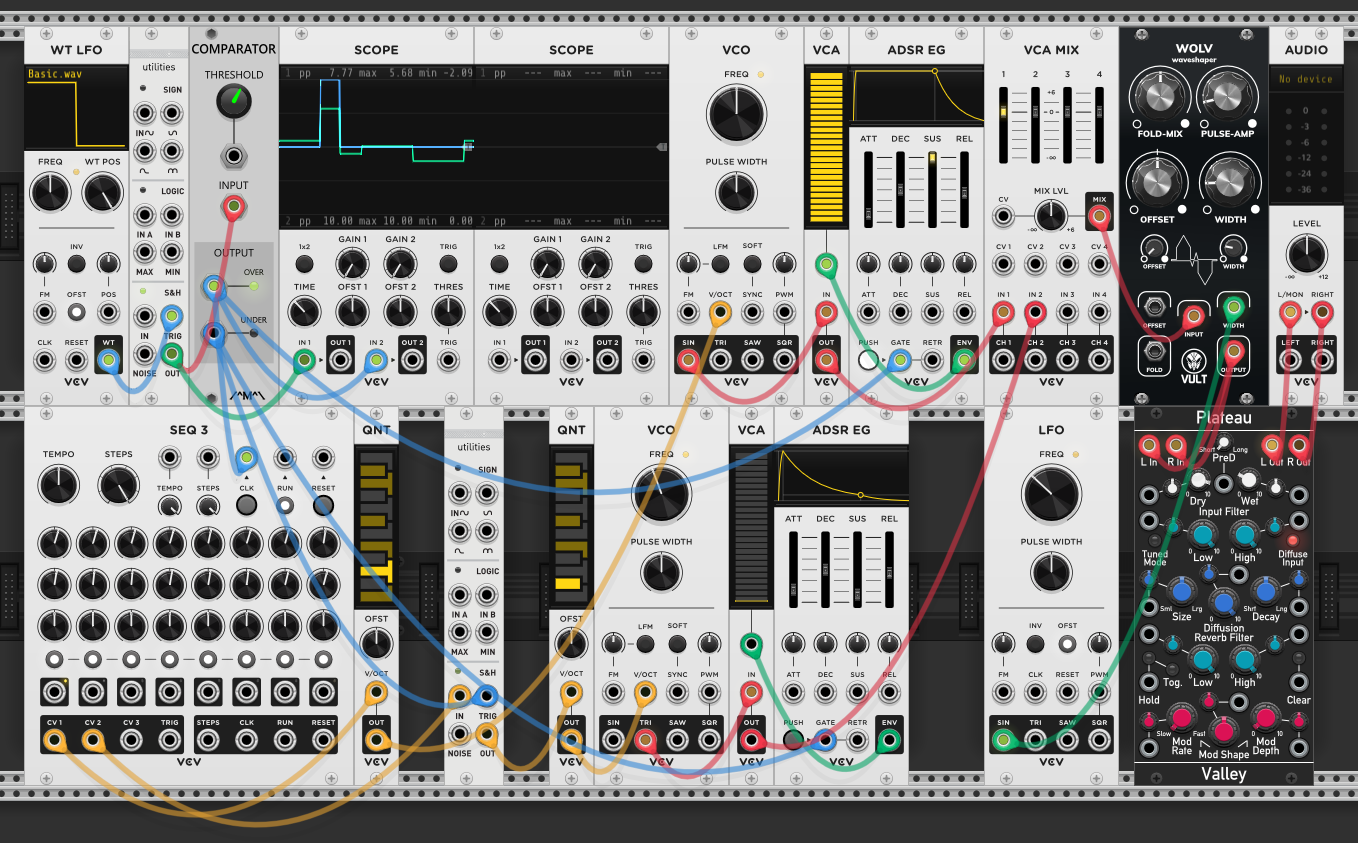1358x843 pixels.
Task: Toggle Diffuse Input light on Plateau
Action: [1292, 540]
